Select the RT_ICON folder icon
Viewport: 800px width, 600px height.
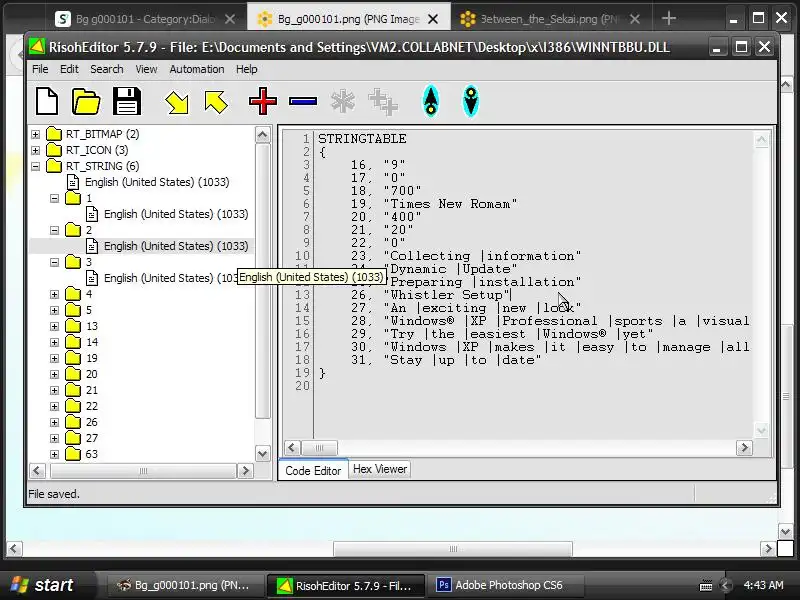(54, 150)
